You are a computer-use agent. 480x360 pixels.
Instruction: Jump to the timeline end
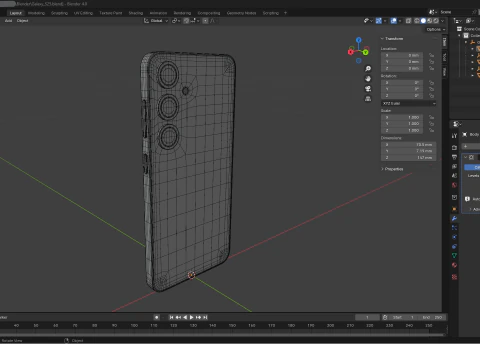point(205,317)
